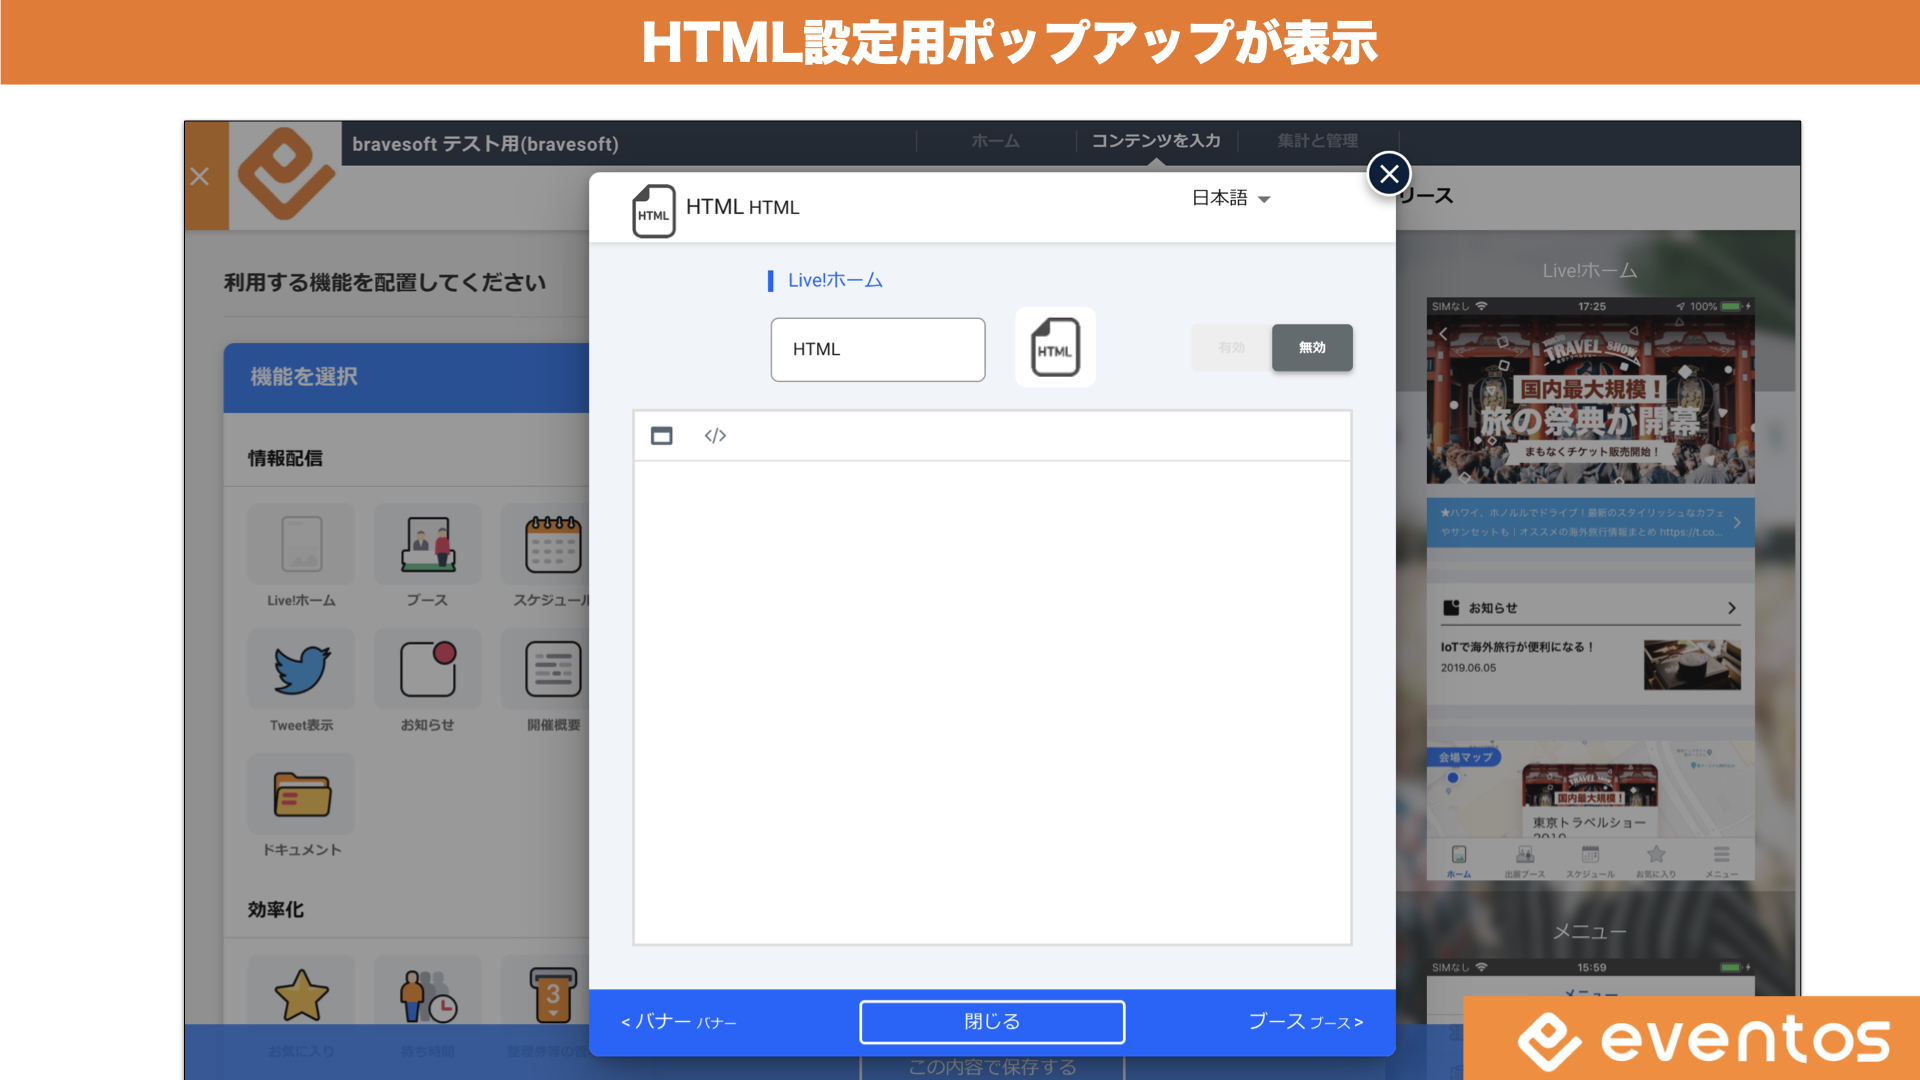Switch the toggle to 無効
This screenshot has width=1920, height=1080.
coord(1312,348)
